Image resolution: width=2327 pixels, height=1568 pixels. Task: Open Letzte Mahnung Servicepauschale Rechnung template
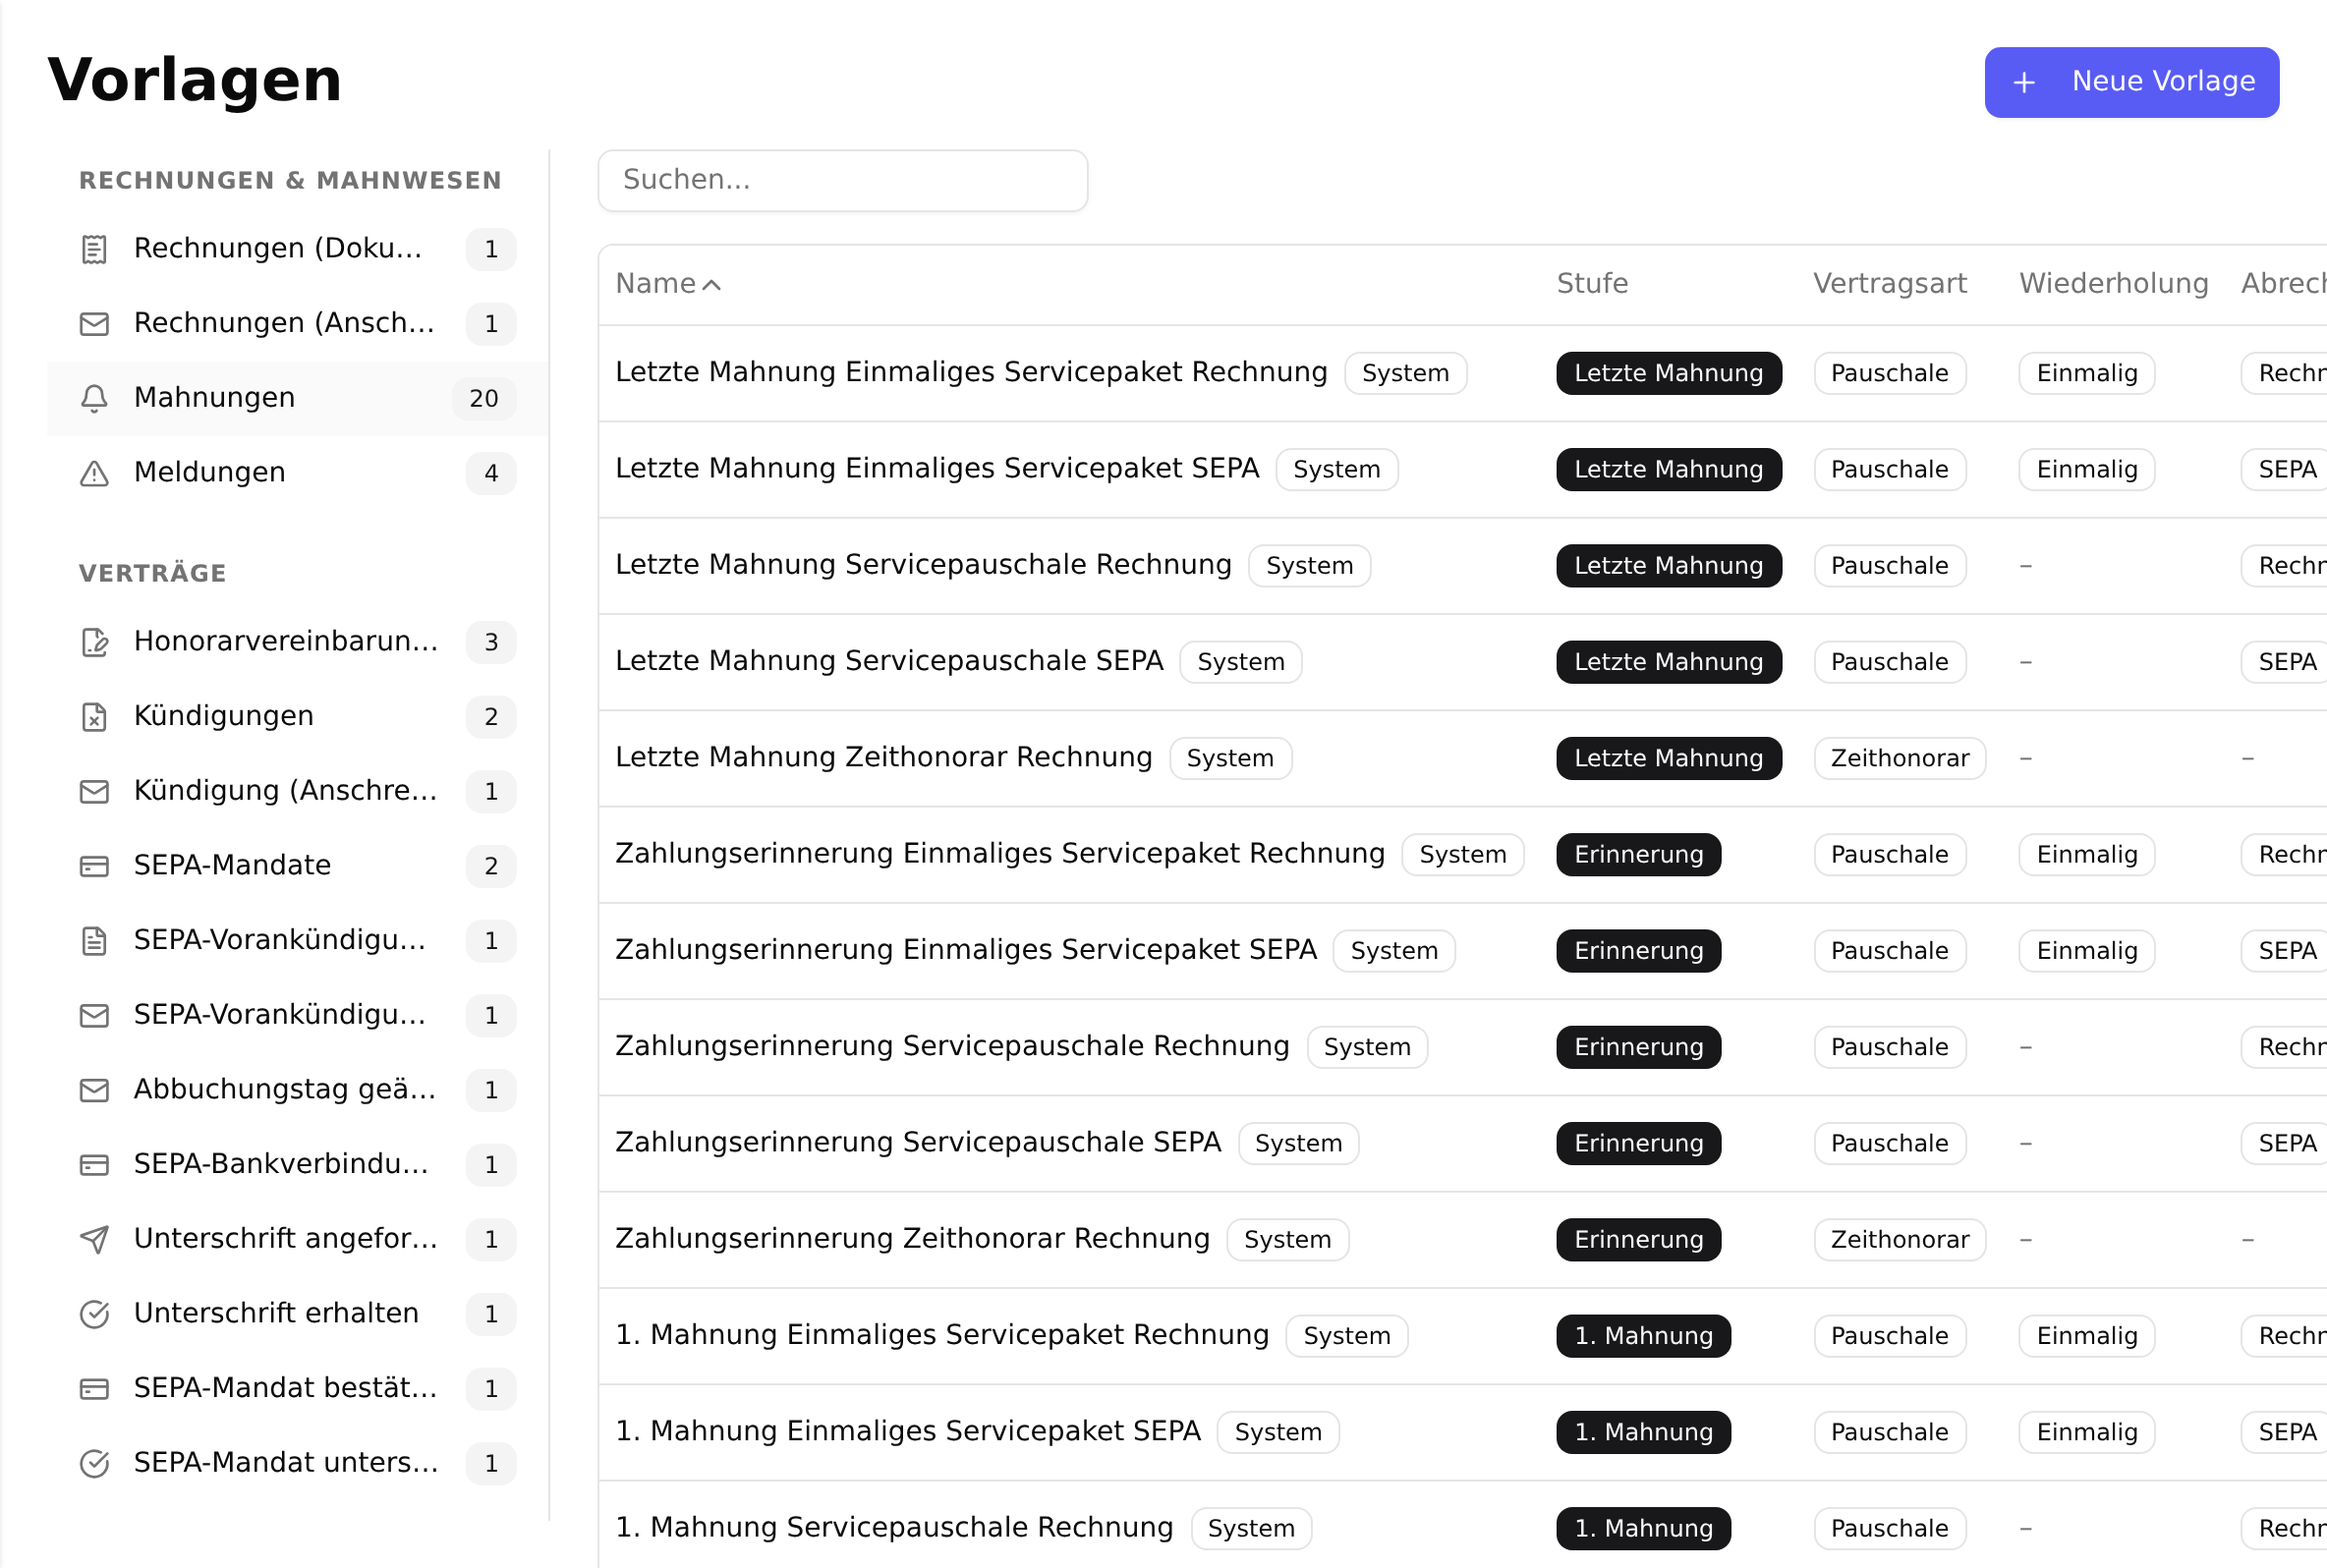(923, 564)
